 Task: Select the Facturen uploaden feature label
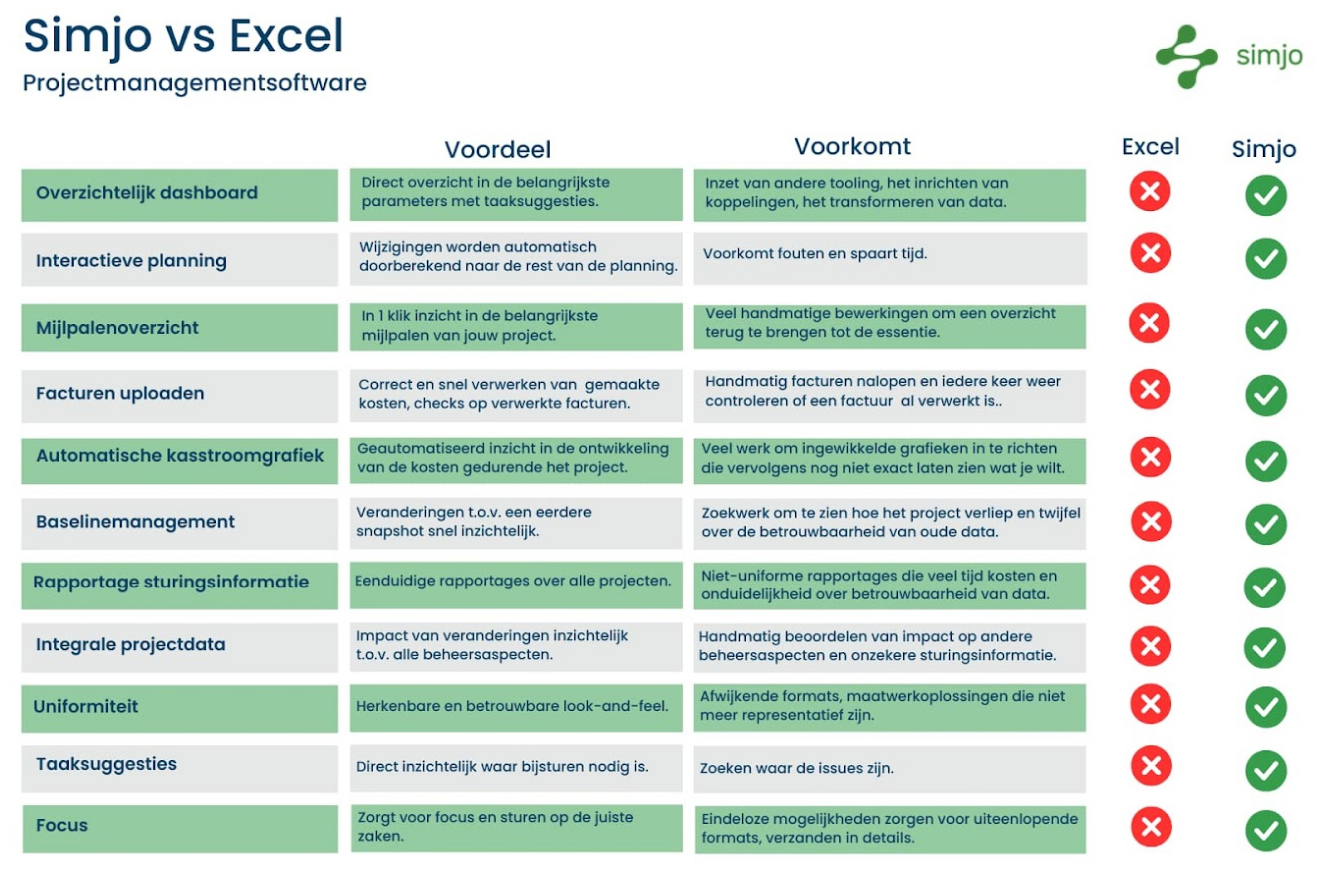(x=120, y=394)
